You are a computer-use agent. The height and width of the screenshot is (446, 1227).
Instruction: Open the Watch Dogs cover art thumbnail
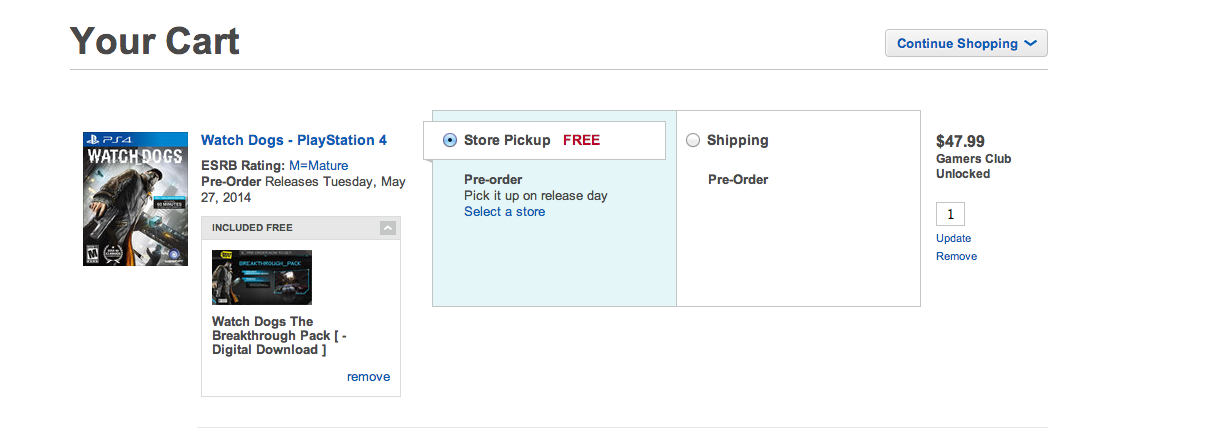(x=135, y=199)
